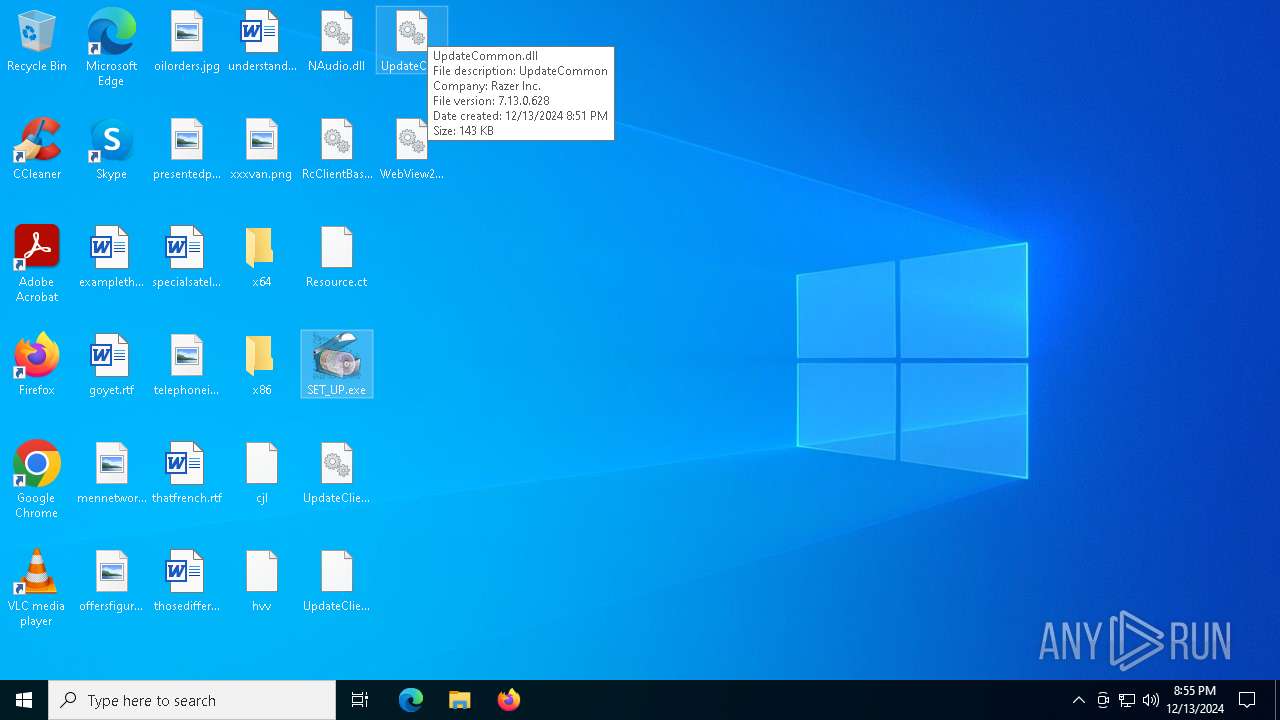Select the VLC media player shortcut
Image resolution: width=1280 pixels, height=720 pixels.
[x=37, y=588]
